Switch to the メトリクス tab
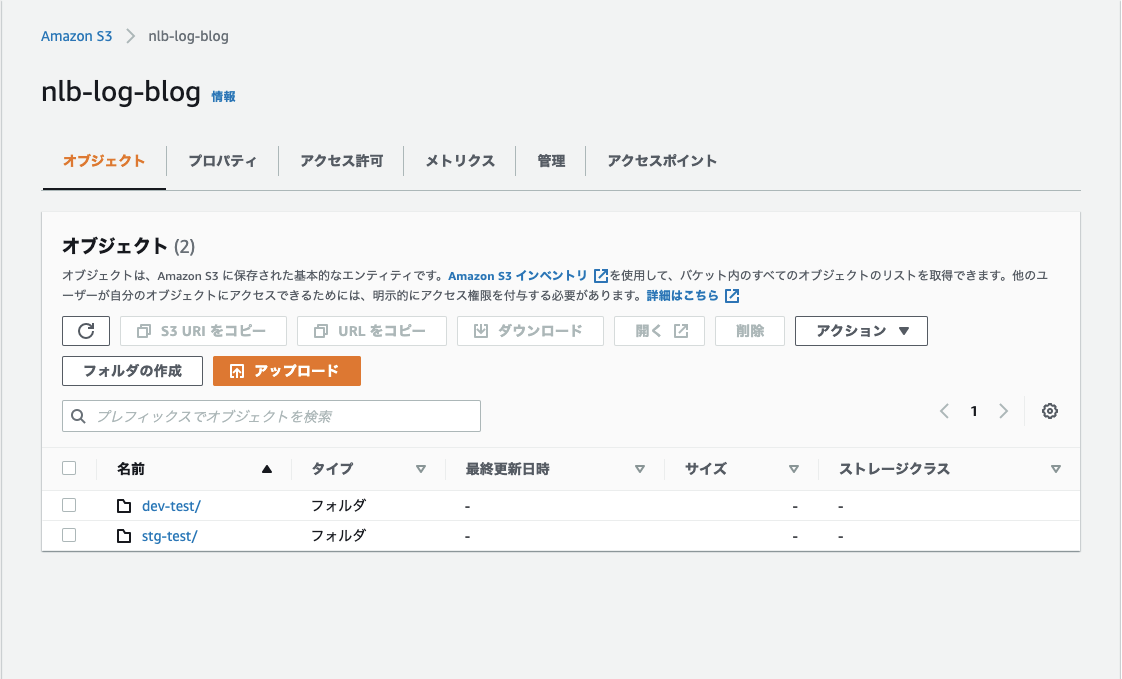1122x679 pixels. [459, 160]
